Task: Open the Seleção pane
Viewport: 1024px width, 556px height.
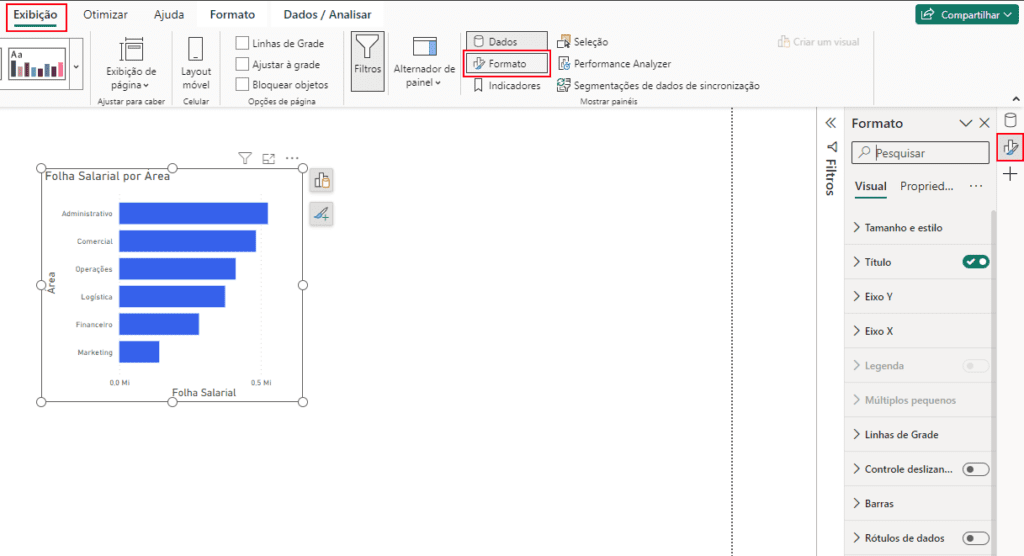Action: [583, 42]
